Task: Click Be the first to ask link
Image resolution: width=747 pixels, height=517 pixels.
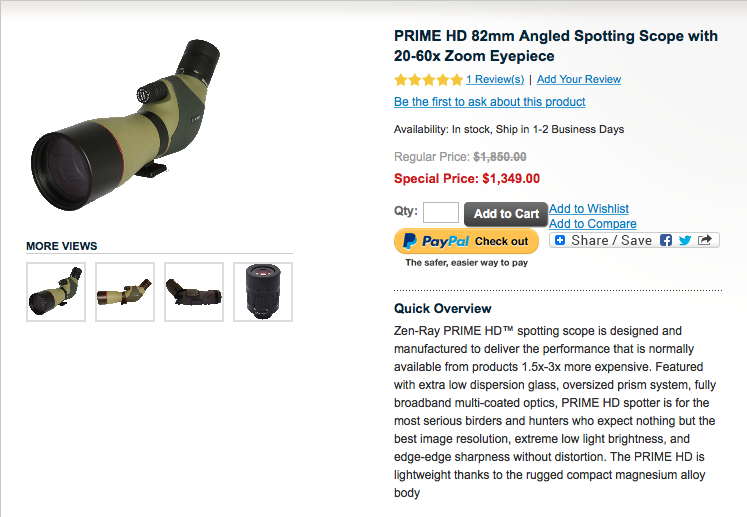Action: click(489, 102)
